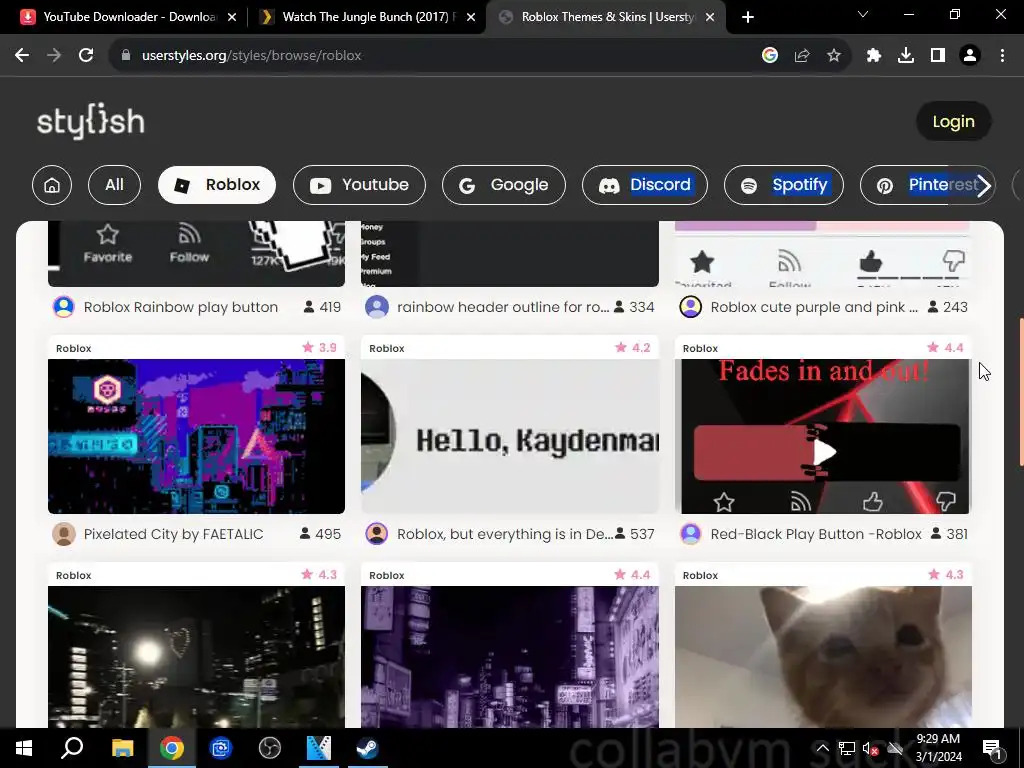Viewport: 1024px width, 768px height.
Task: Click Roblox Rainbow play button author avatar
Action: 64,307
